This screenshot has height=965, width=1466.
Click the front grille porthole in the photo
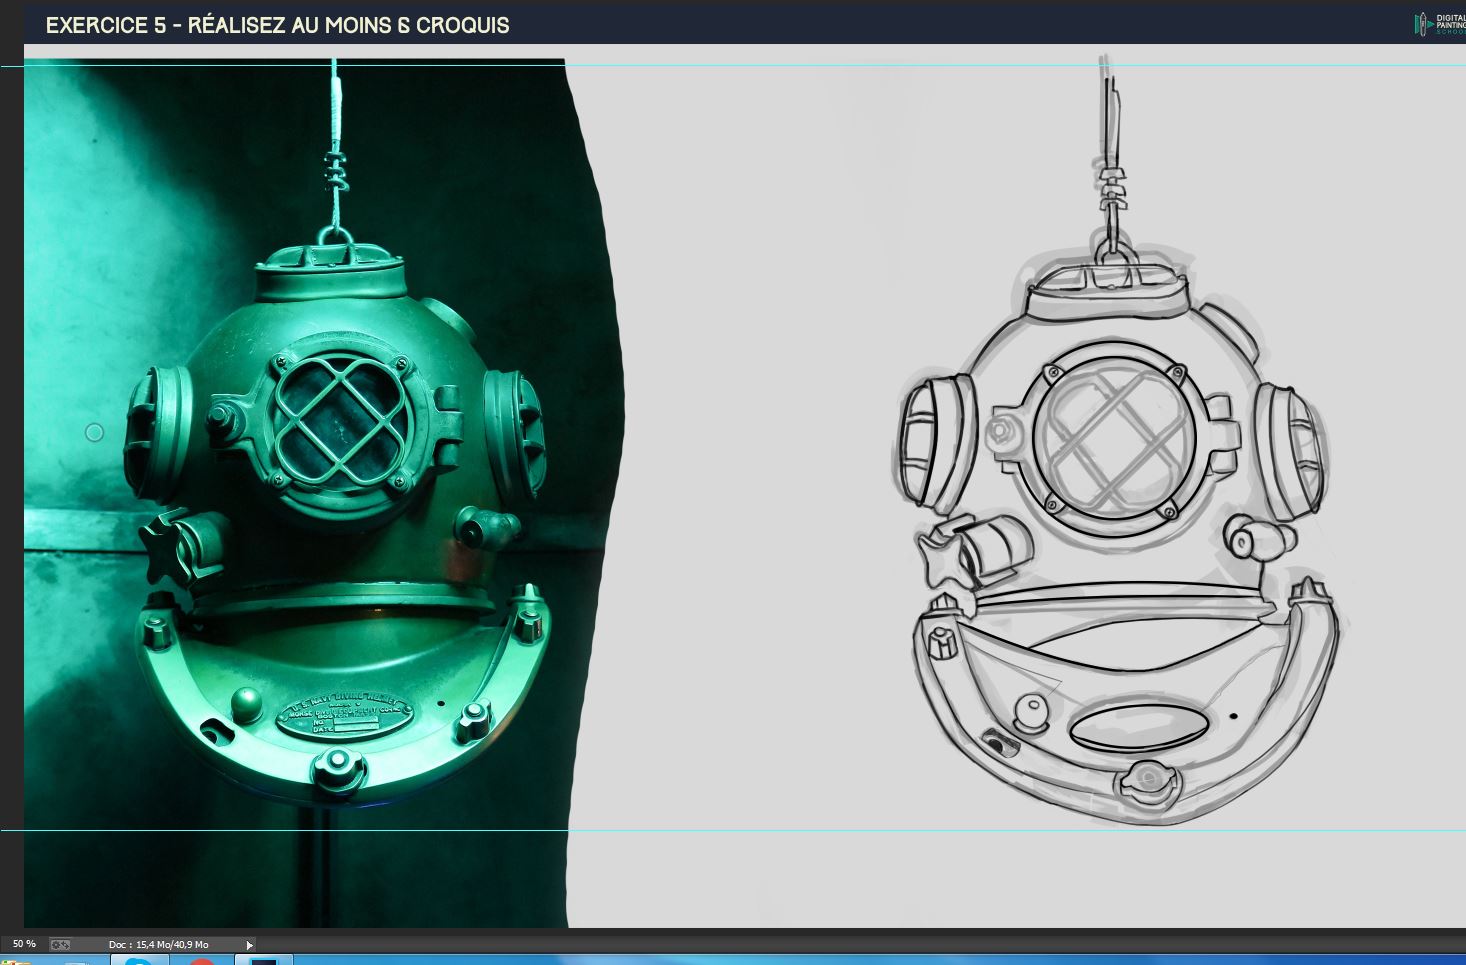click(x=339, y=421)
